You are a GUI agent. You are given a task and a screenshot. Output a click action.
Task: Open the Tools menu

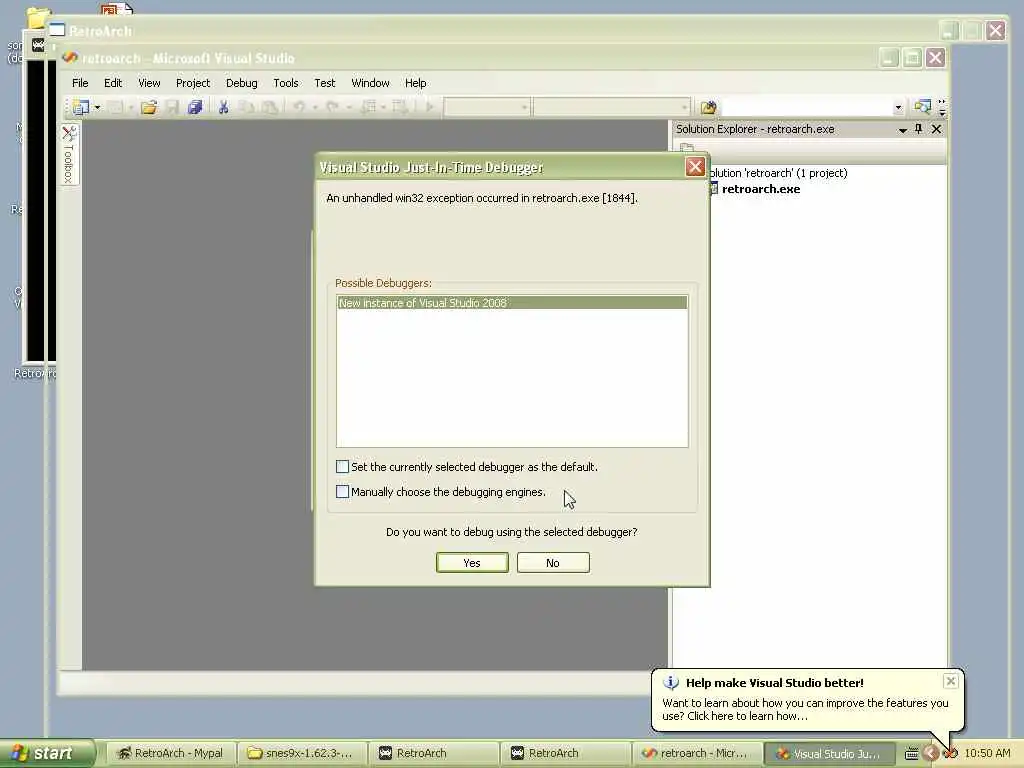[x=285, y=83]
